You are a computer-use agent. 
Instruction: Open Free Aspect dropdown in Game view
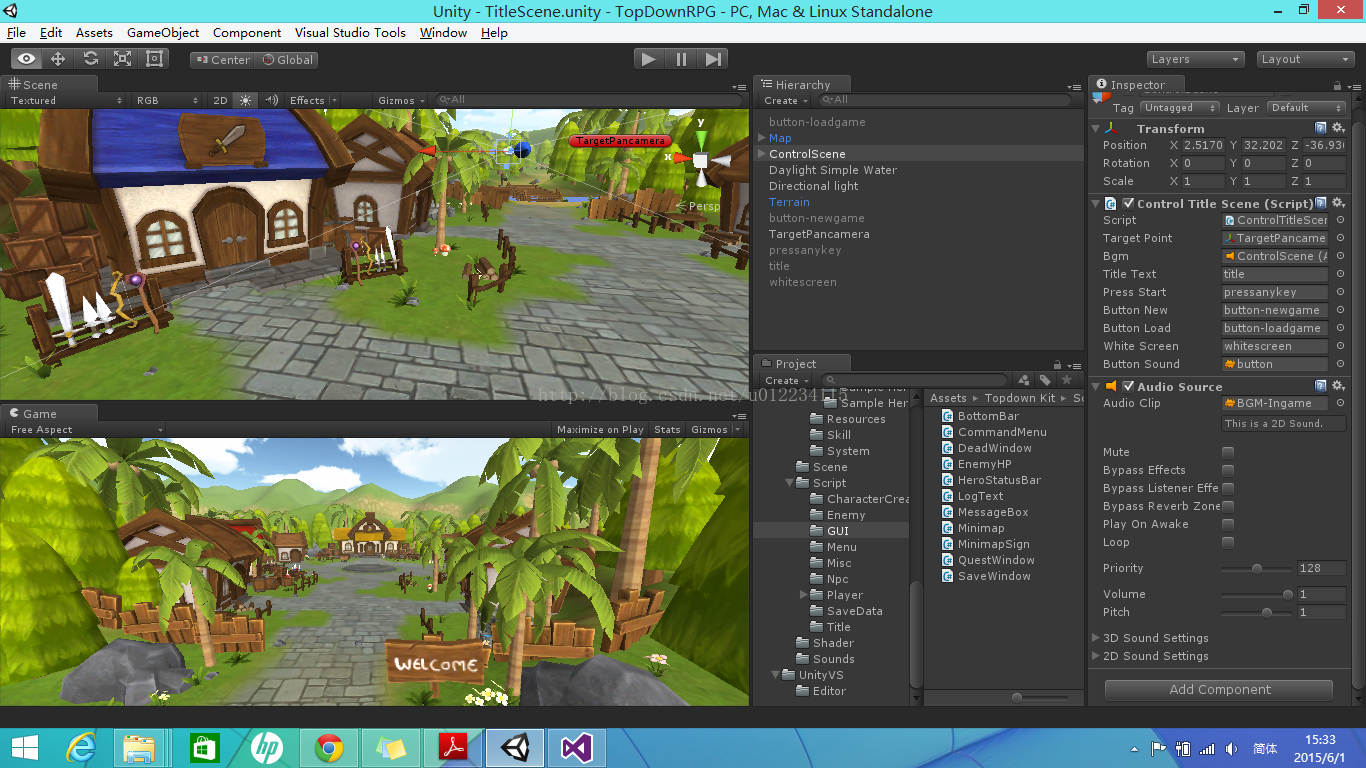coord(86,429)
